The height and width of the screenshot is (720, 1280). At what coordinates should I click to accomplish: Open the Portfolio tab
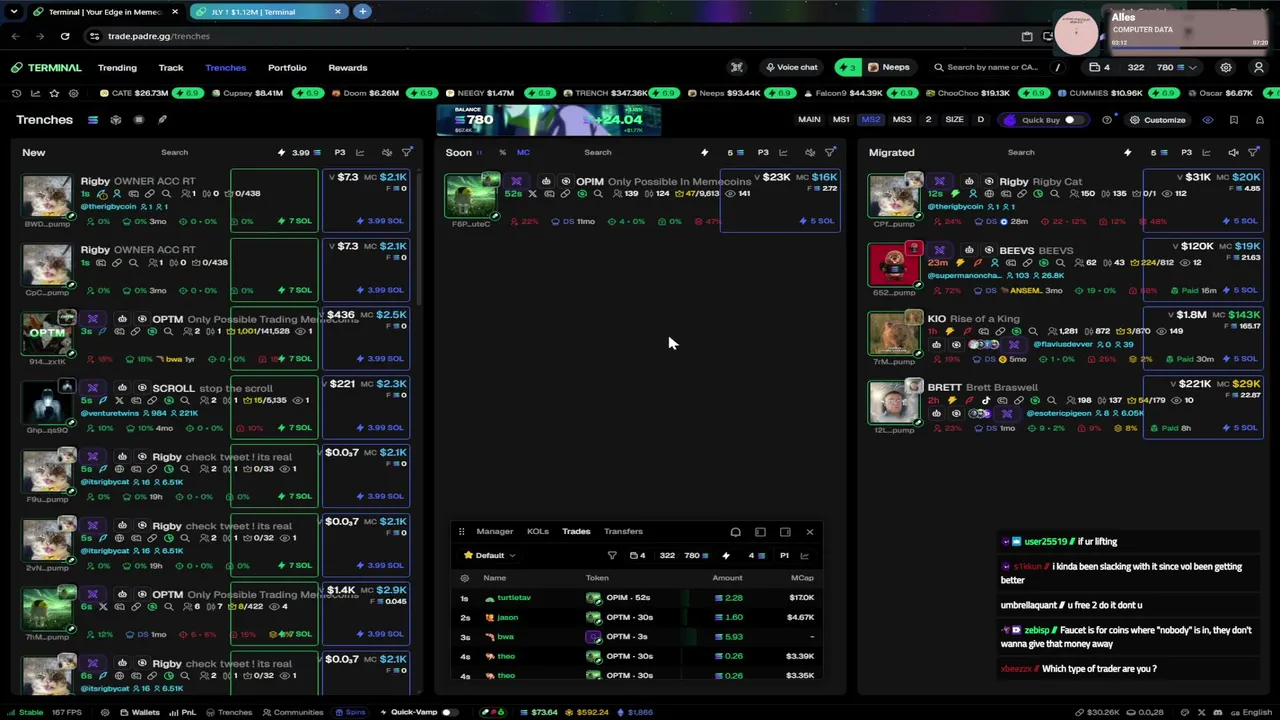point(287,67)
